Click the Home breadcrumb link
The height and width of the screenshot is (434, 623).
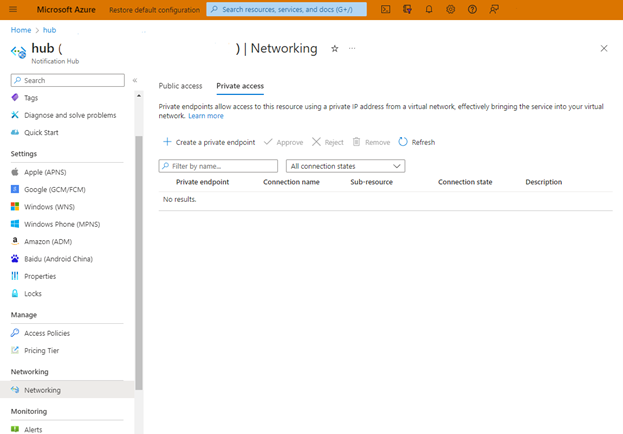point(21,30)
